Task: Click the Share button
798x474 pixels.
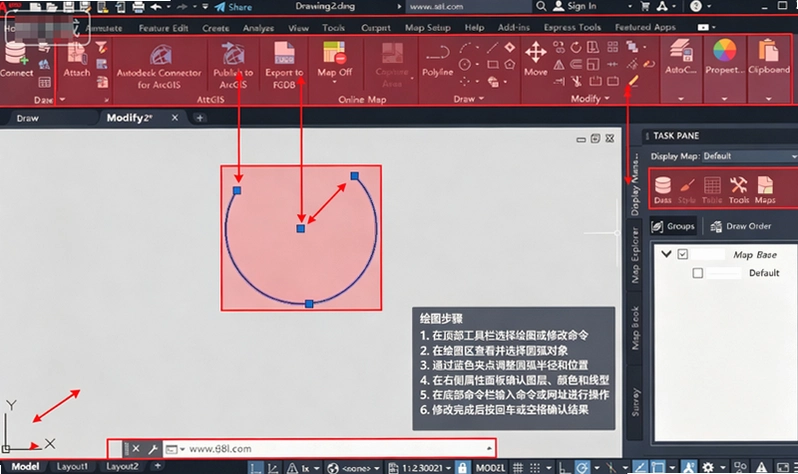Action: coord(233,7)
